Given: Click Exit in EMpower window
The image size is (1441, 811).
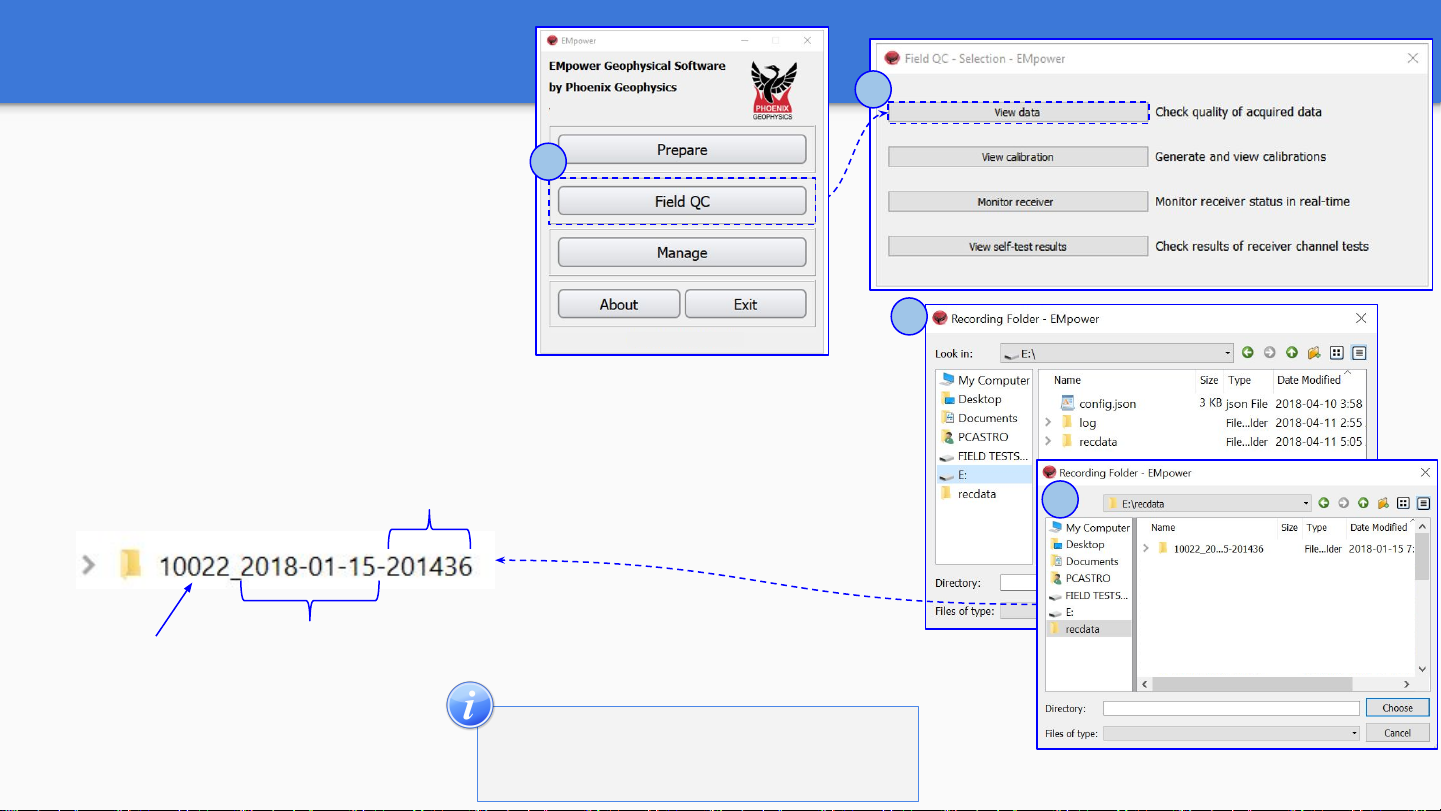Looking at the screenshot, I should (746, 304).
